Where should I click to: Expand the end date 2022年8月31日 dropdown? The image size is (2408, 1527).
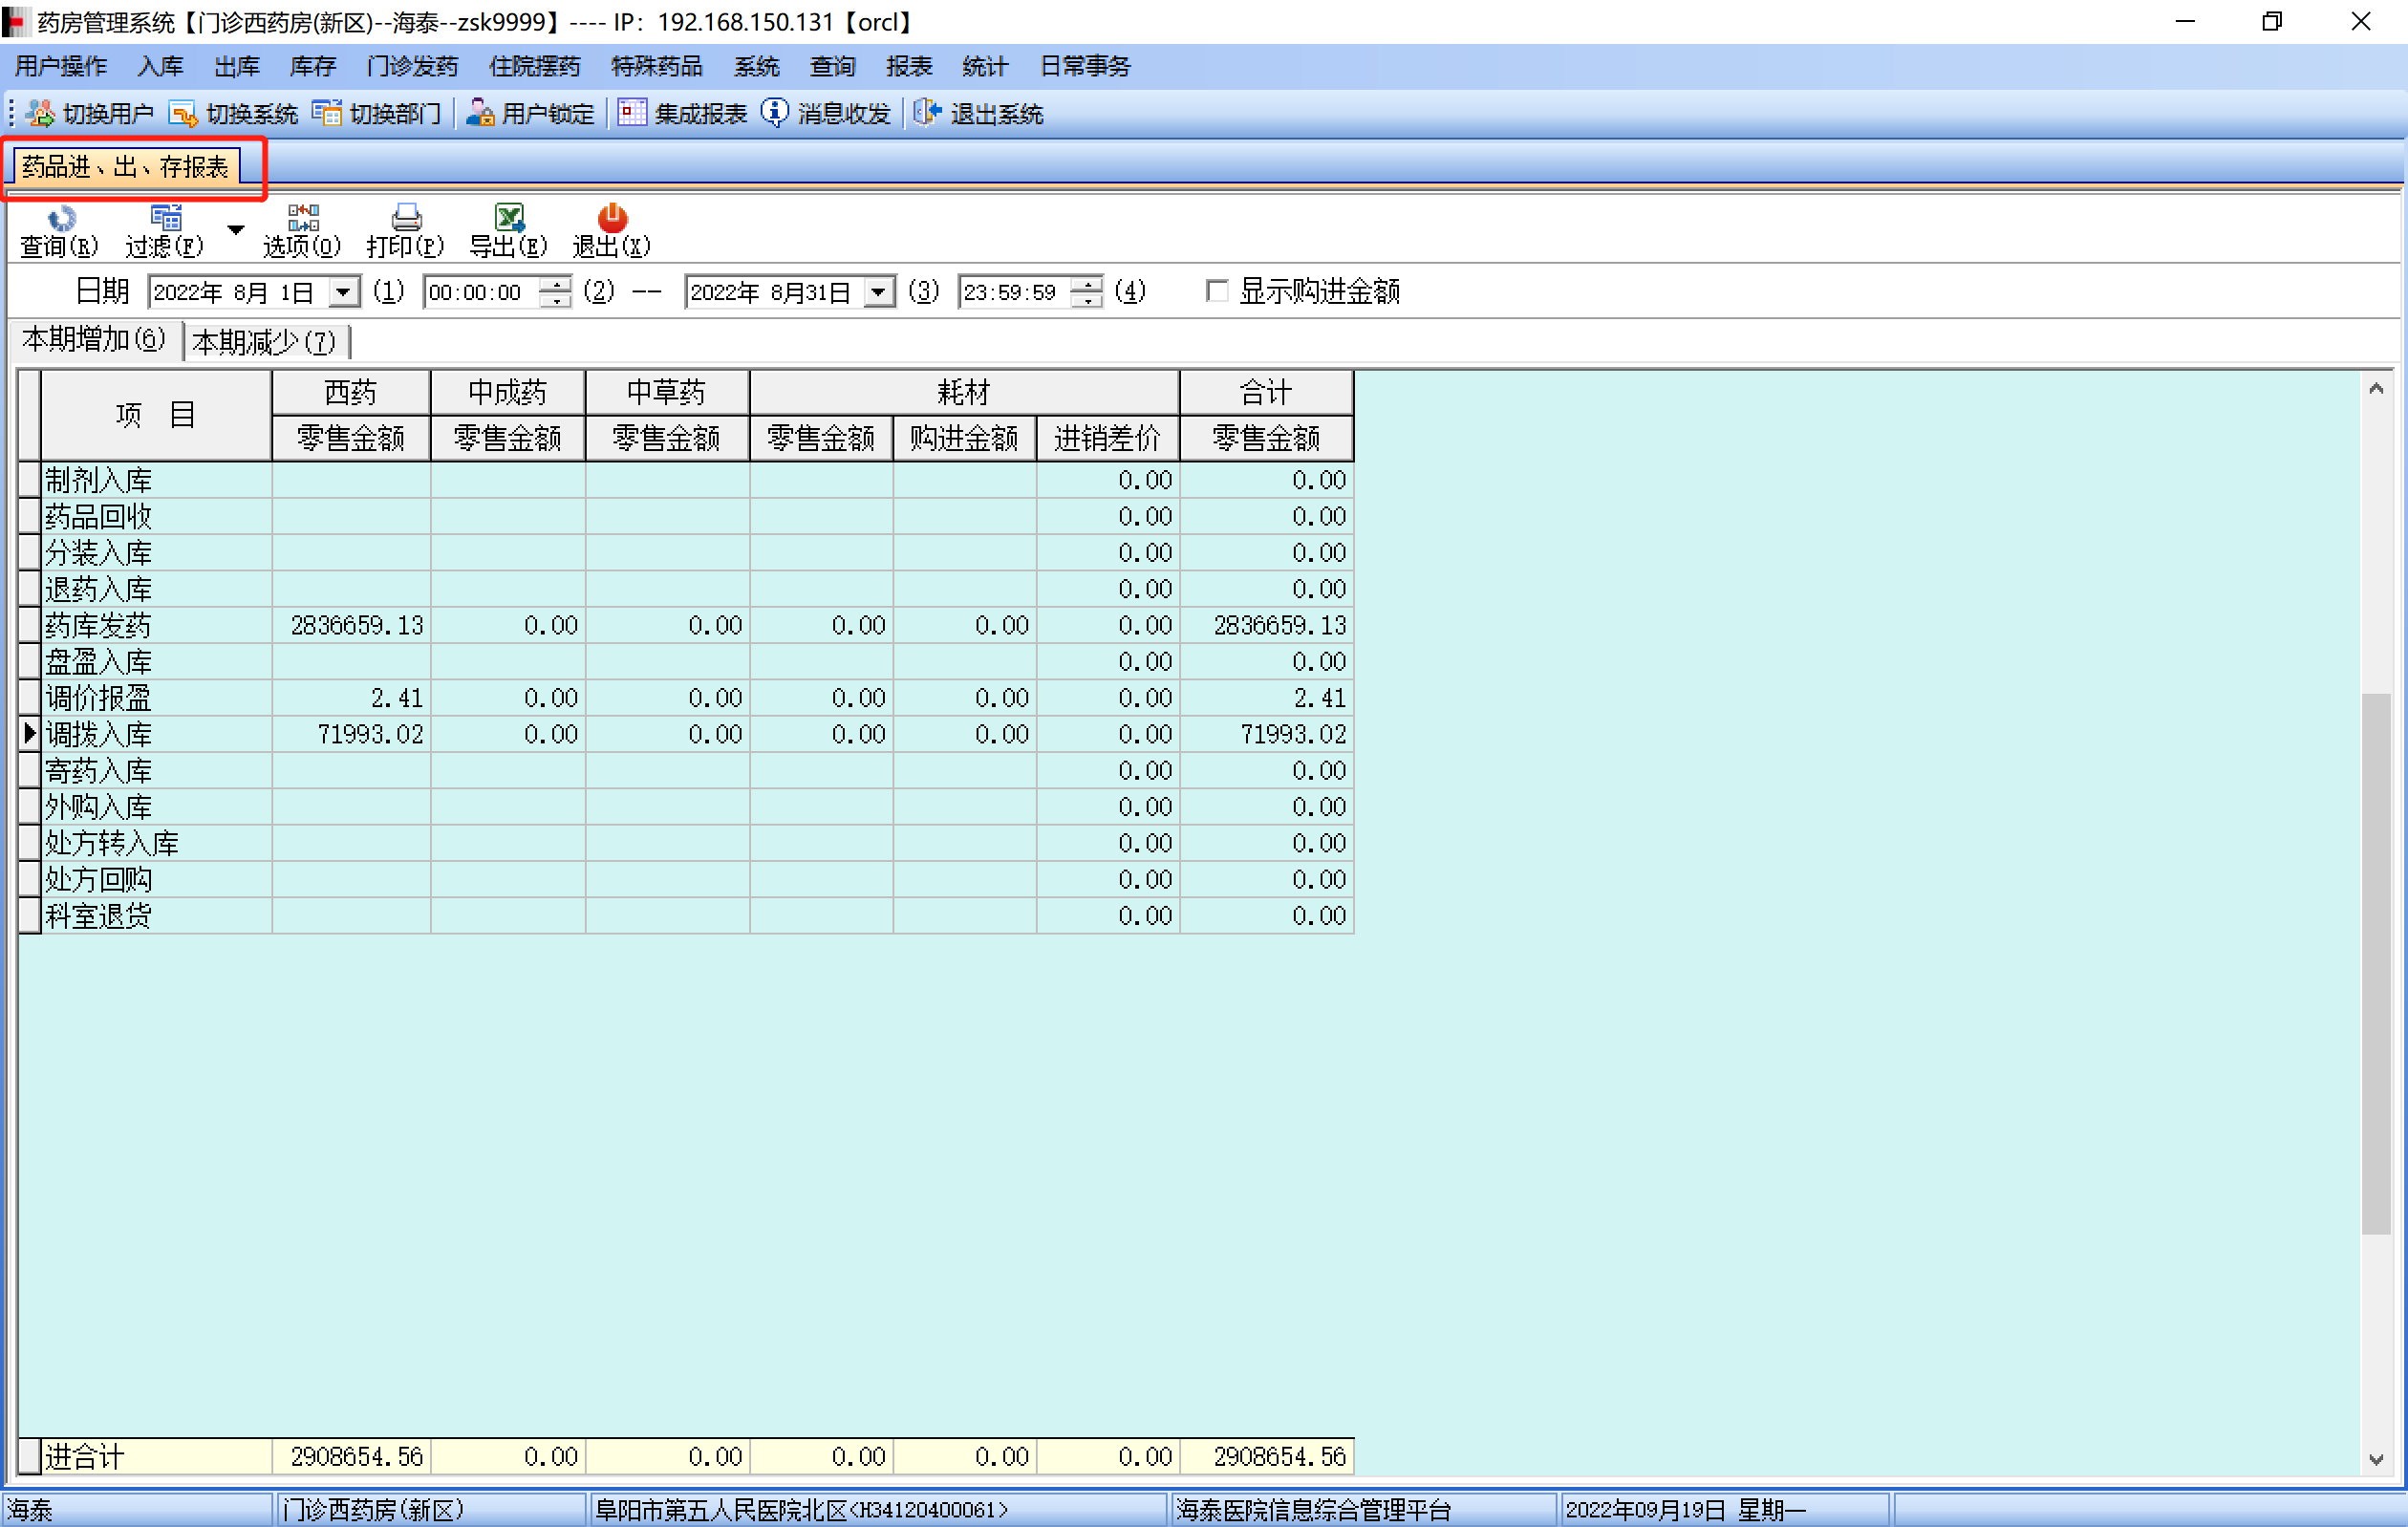pos(878,292)
